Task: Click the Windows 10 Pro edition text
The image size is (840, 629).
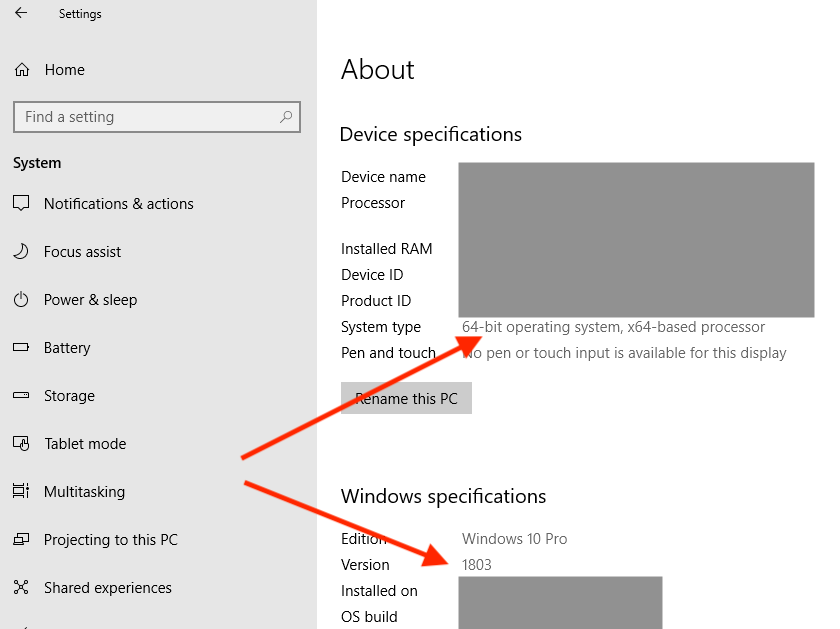Action: click(514, 538)
